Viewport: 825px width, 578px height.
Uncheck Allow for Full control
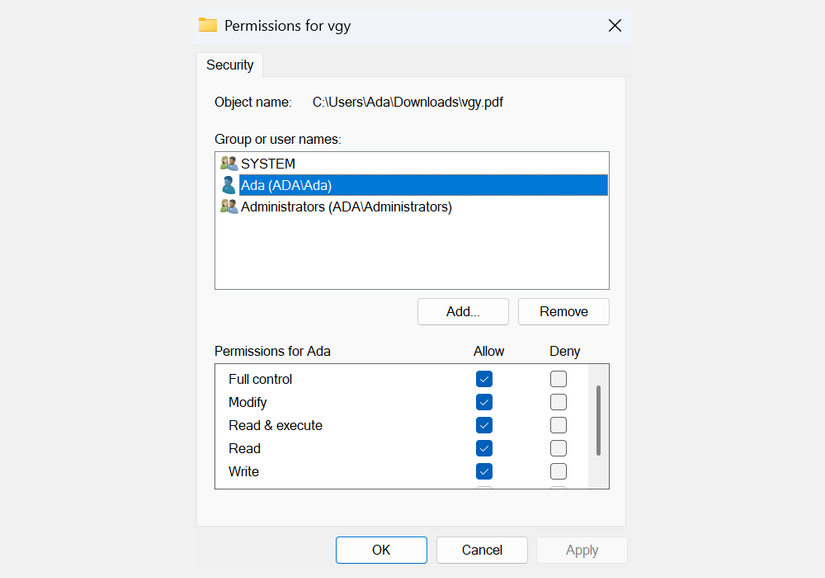[484, 379]
